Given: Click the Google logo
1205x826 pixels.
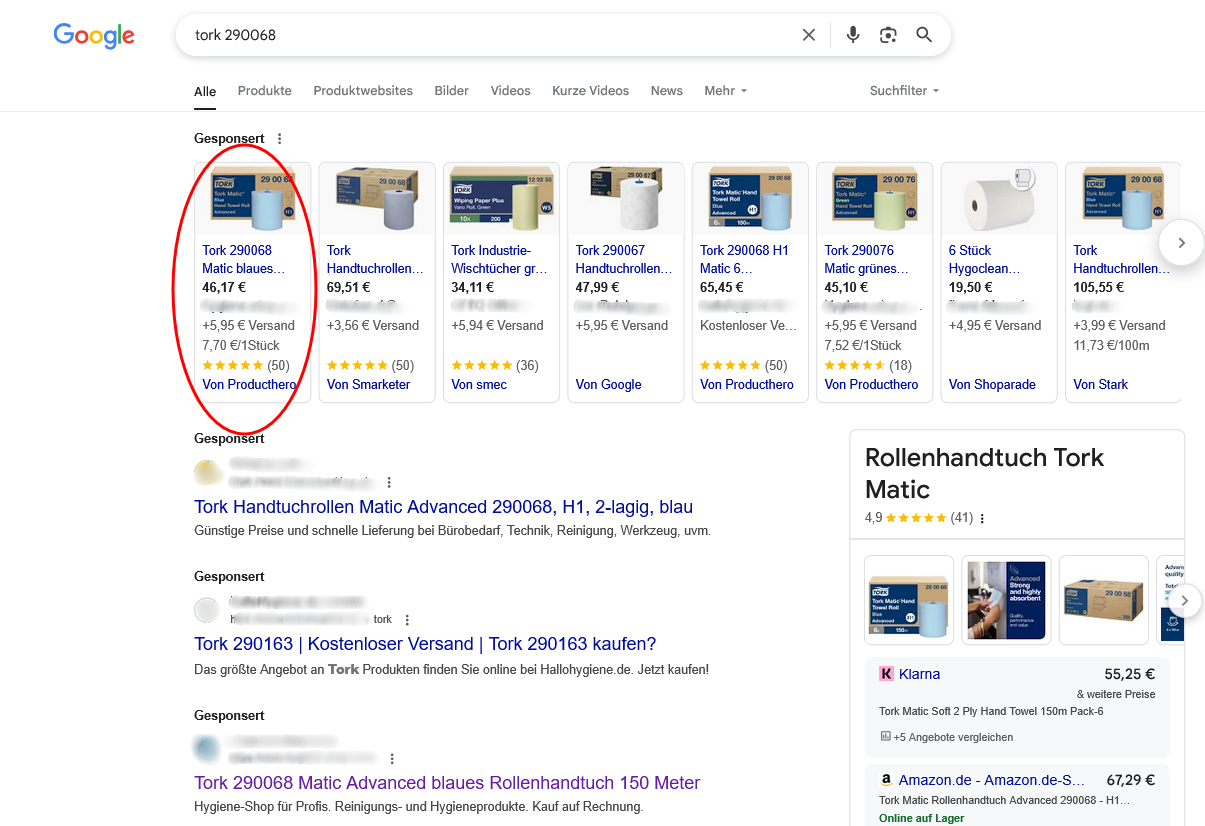Looking at the screenshot, I should click(x=94, y=36).
